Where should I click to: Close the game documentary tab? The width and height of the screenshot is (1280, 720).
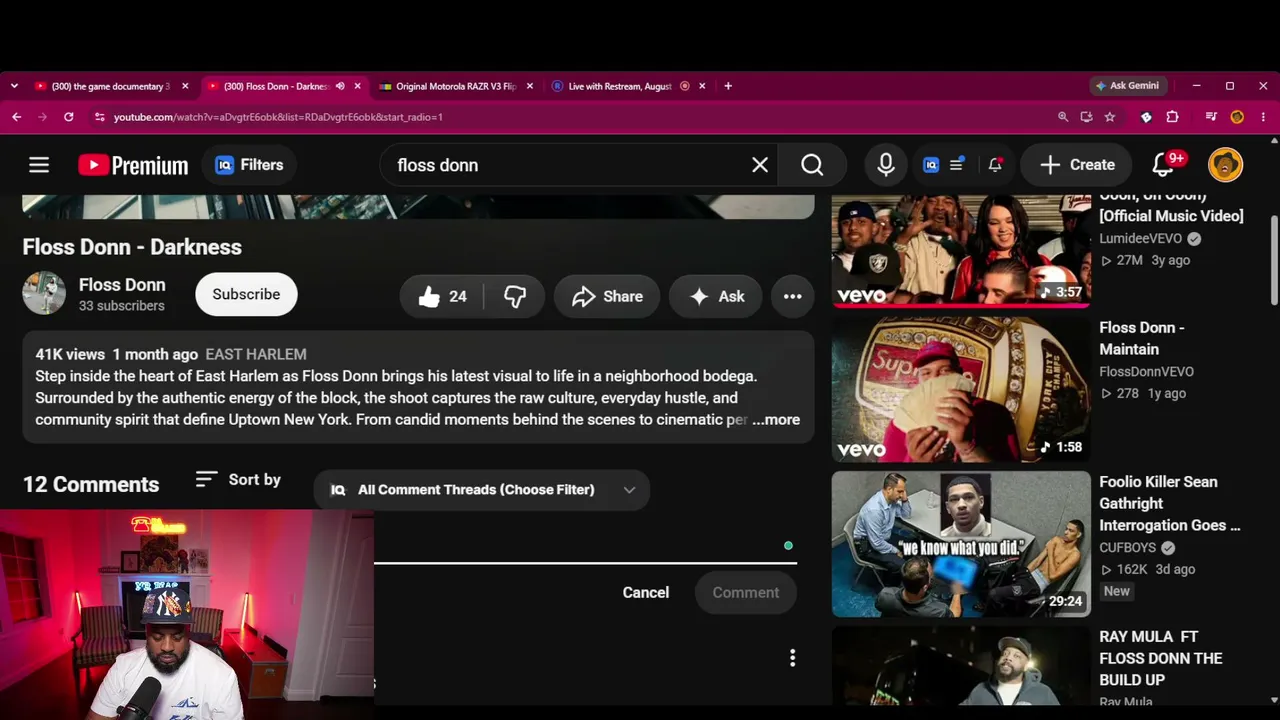coord(185,86)
